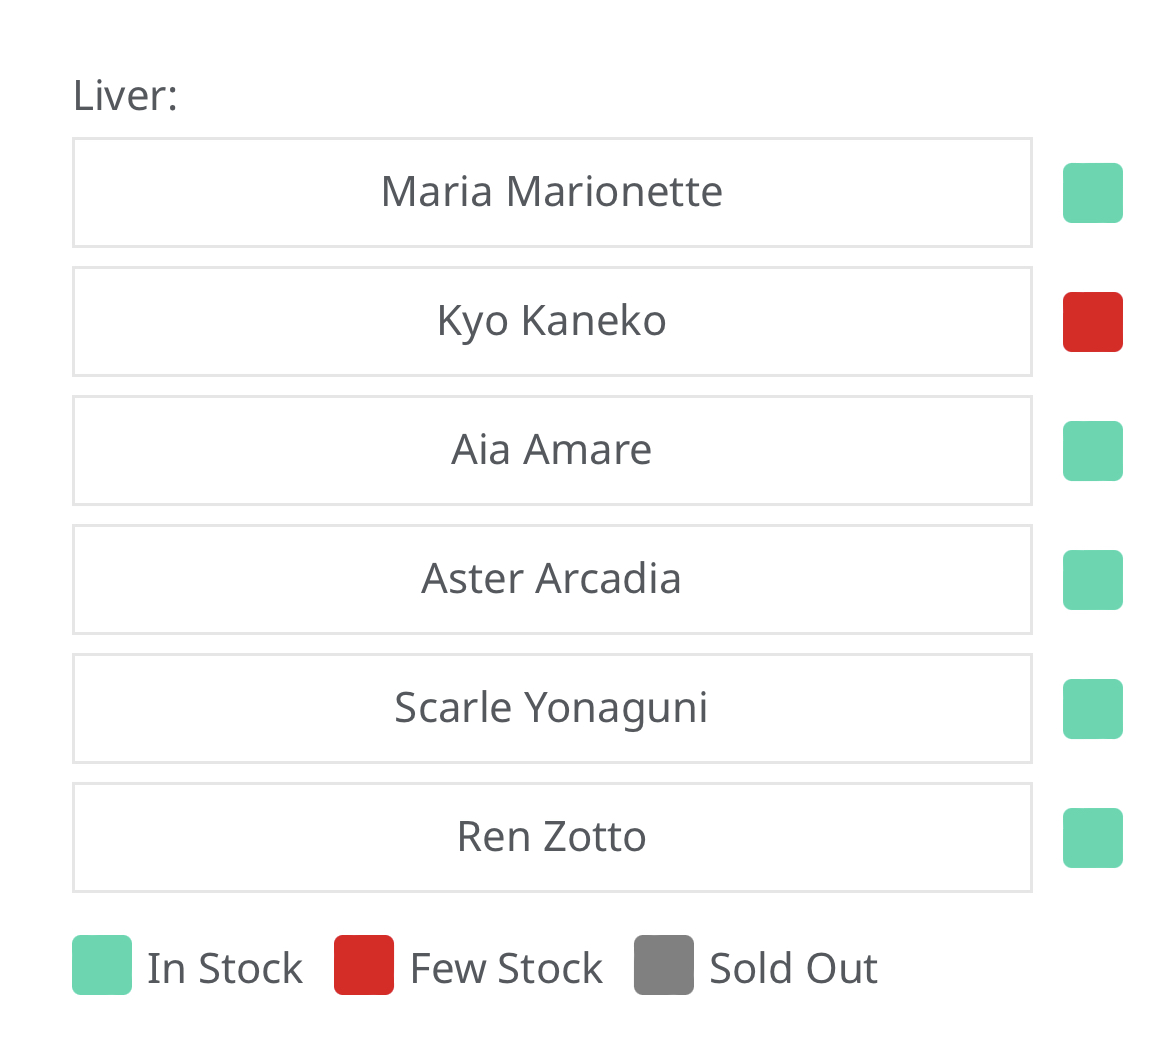Click green stock indicator beside Maria Marionette

click(x=1092, y=193)
